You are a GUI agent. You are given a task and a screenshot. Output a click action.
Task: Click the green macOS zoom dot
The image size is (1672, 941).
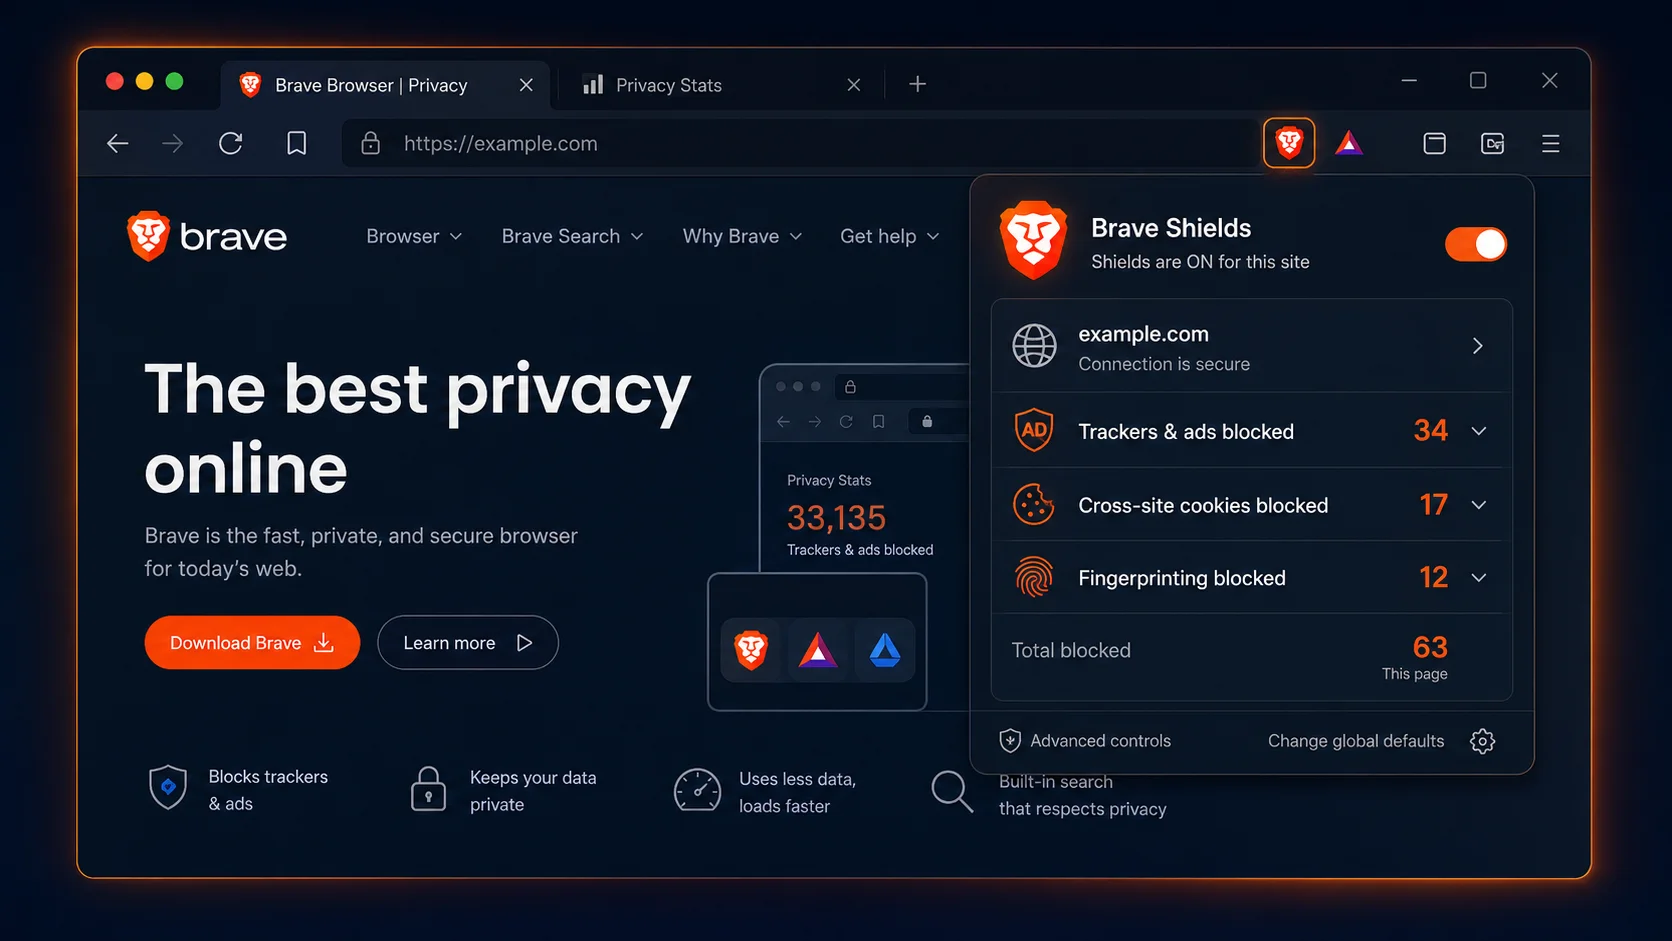(x=174, y=81)
